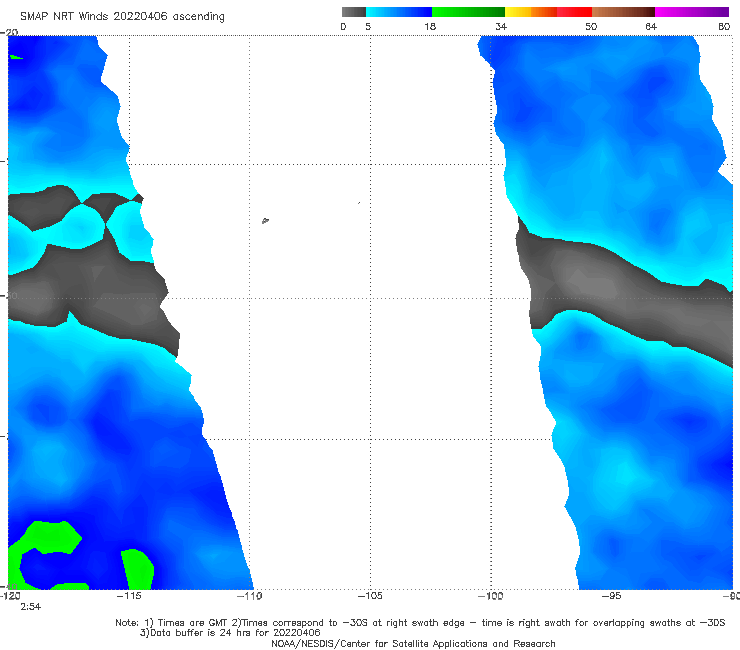Screen dimensions: 740x650
Task: Click the note '3)Data buffer is 24 hrs'
Action: tap(230, 633)
